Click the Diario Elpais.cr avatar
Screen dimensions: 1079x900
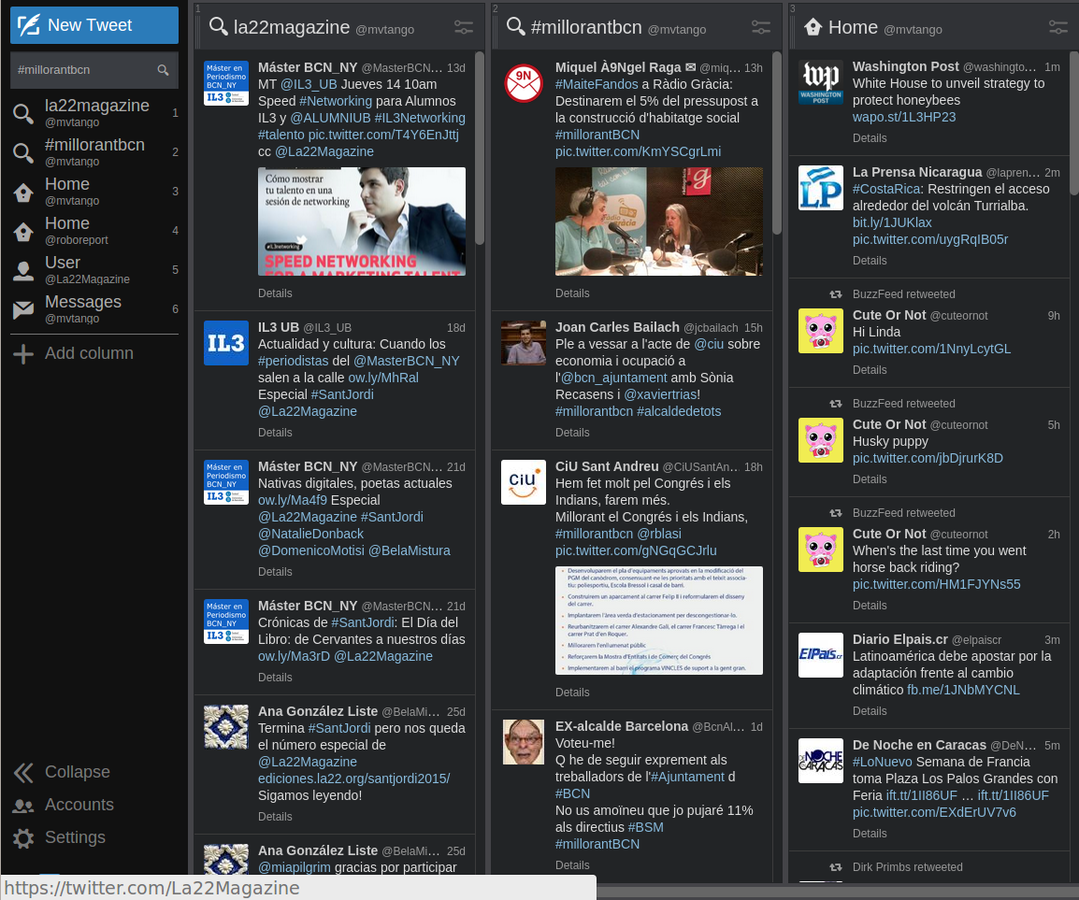coord(821,655)
